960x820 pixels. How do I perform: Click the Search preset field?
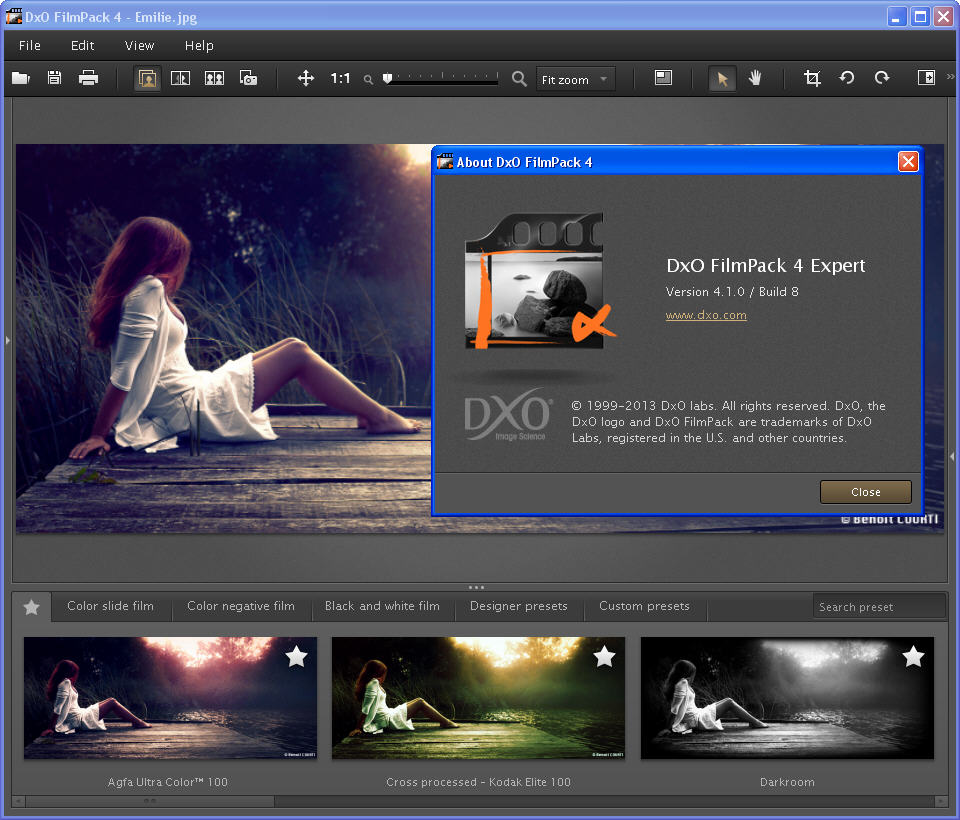click(879, 607)
